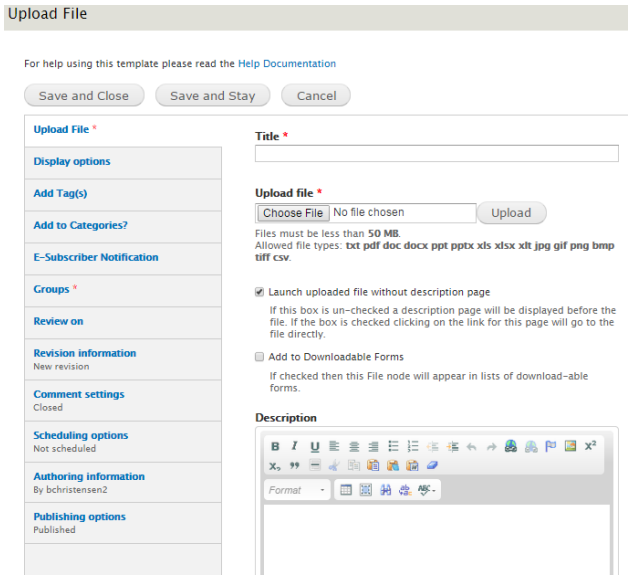Click into the Title input field
Screen dimensions: 631x585
click(437, 154)
